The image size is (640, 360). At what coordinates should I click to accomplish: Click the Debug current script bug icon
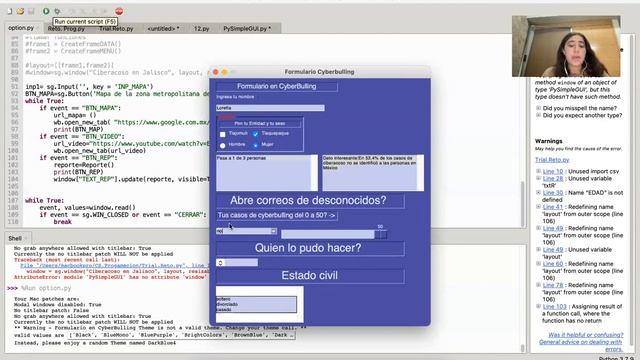[x=58, y=11]
